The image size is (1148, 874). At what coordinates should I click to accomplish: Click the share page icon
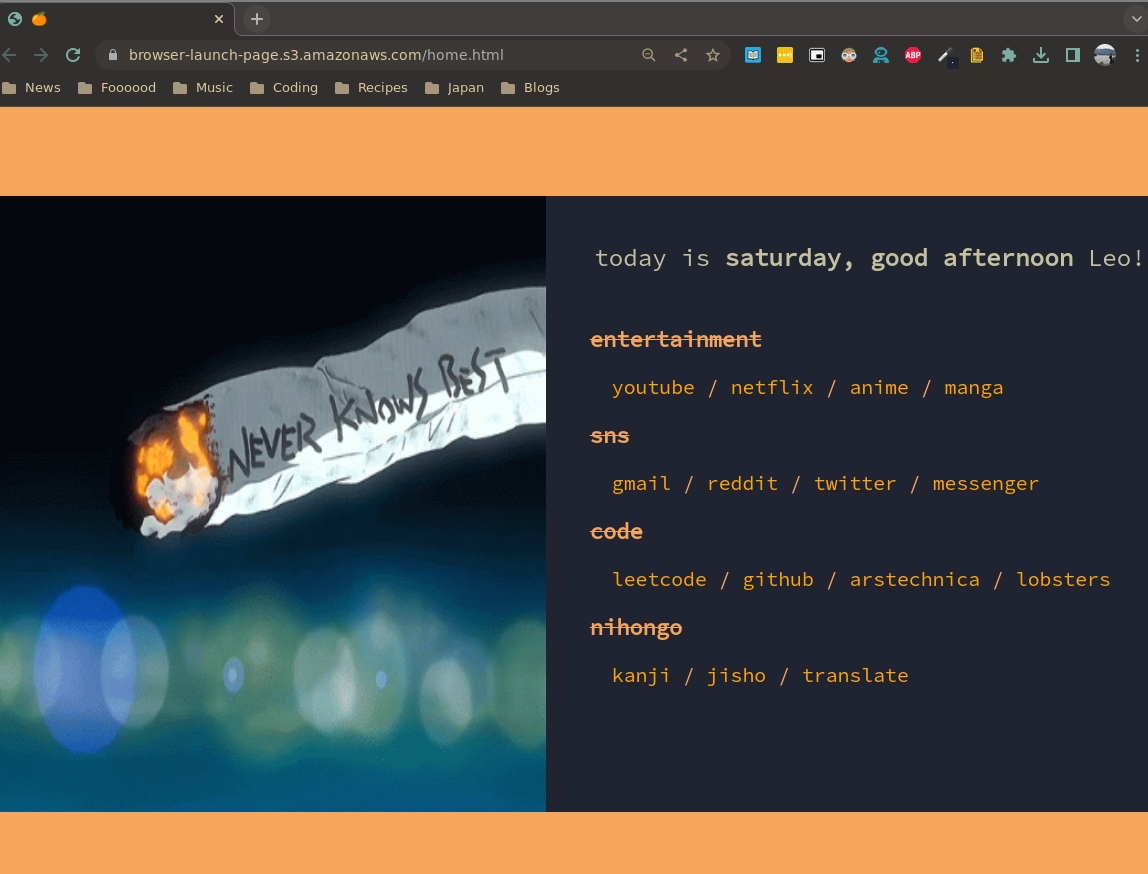click(681, 55)
